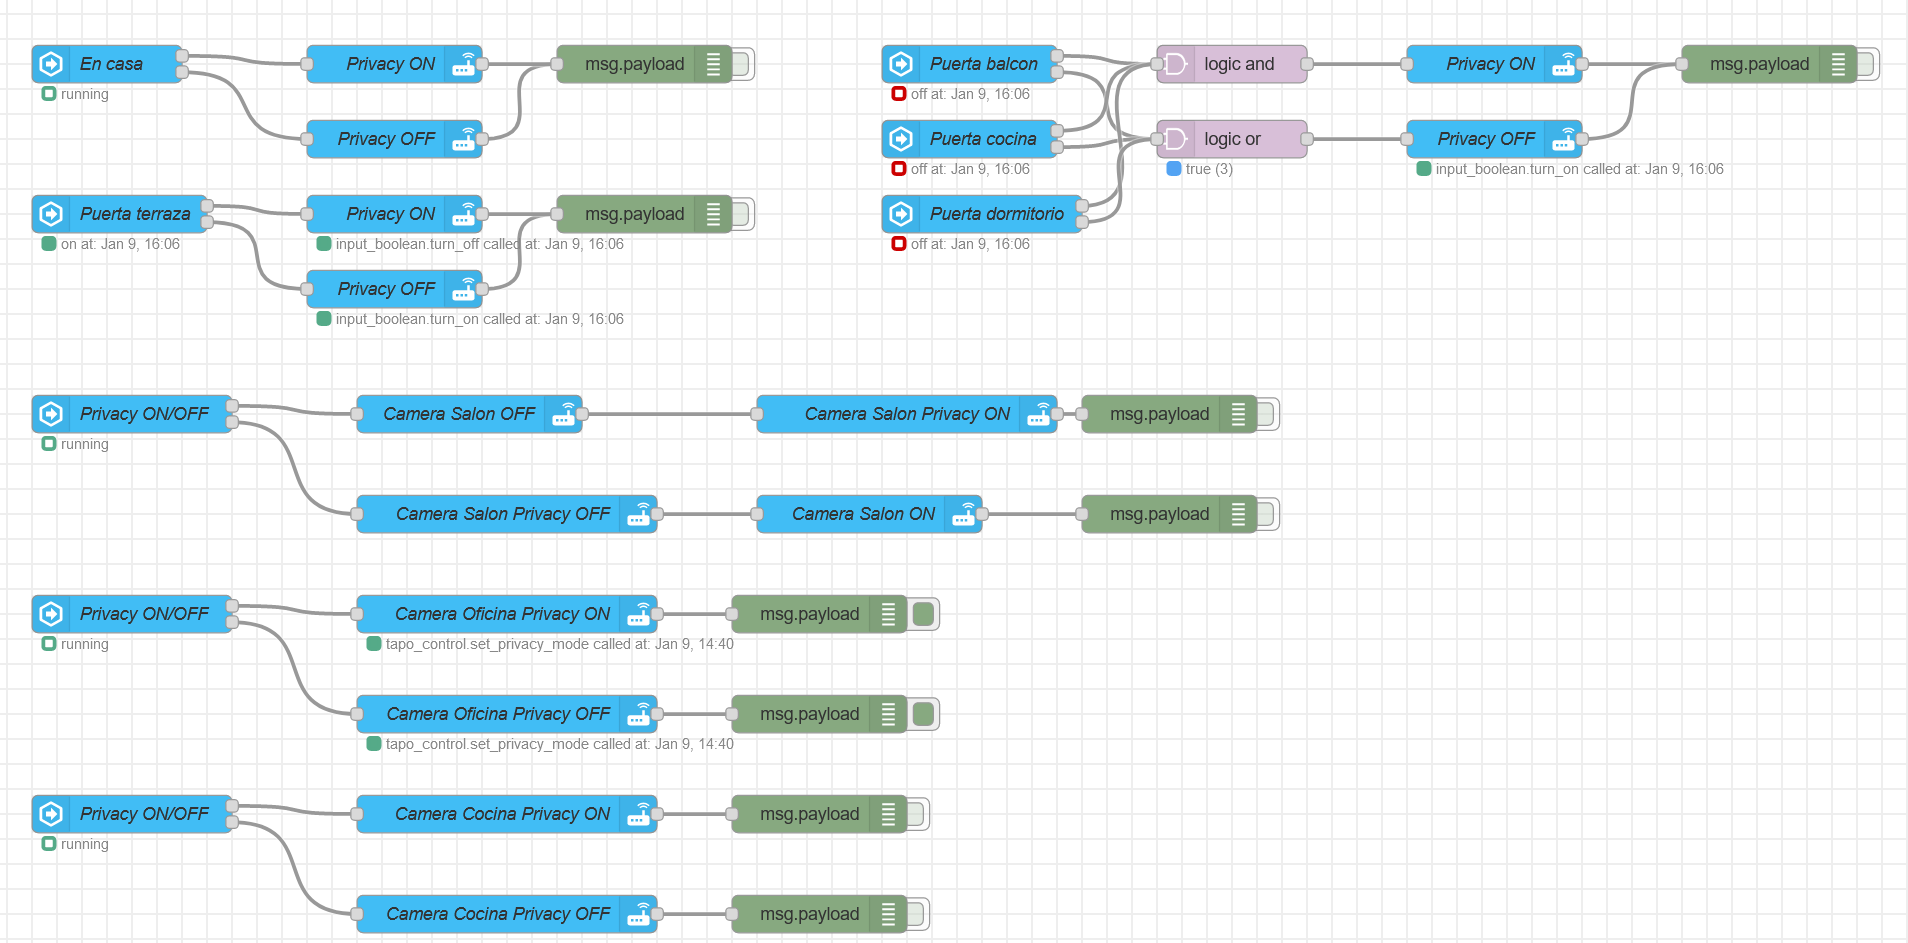Click call-service icon on Camera Salon OFF
This screenshot has height=943, width=1908.
(x=564, y=414)
